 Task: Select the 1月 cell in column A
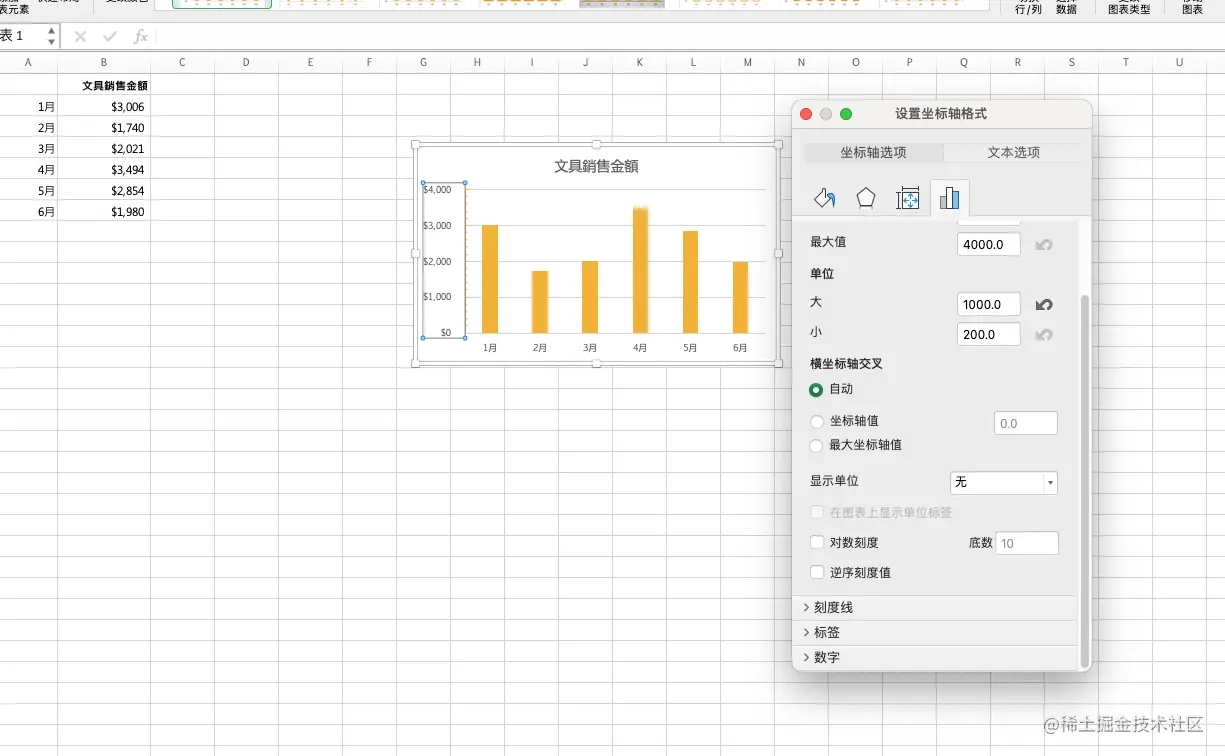pos(28,106)
